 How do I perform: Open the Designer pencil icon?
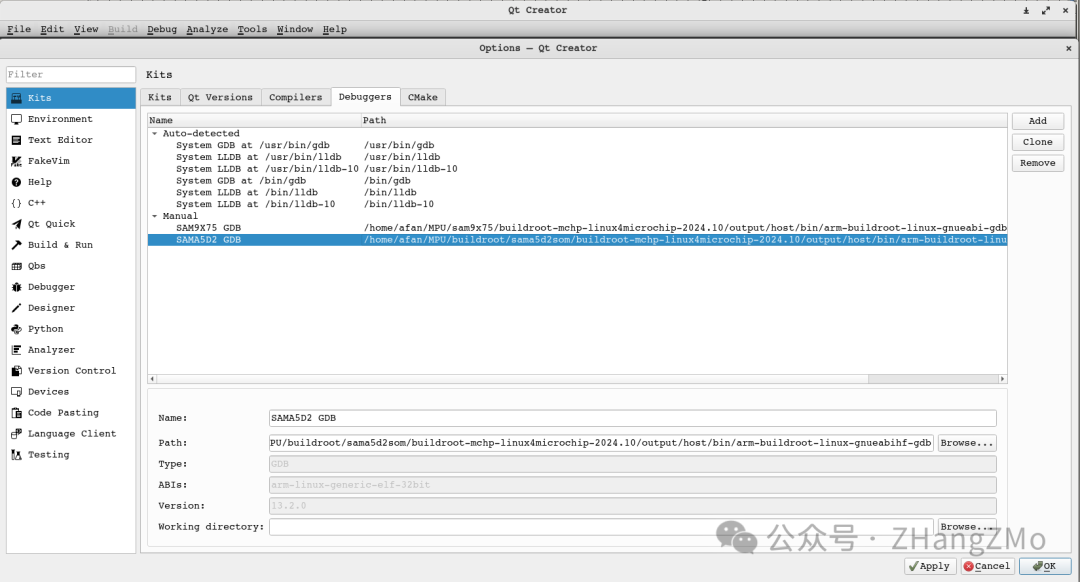coord(17,308)
